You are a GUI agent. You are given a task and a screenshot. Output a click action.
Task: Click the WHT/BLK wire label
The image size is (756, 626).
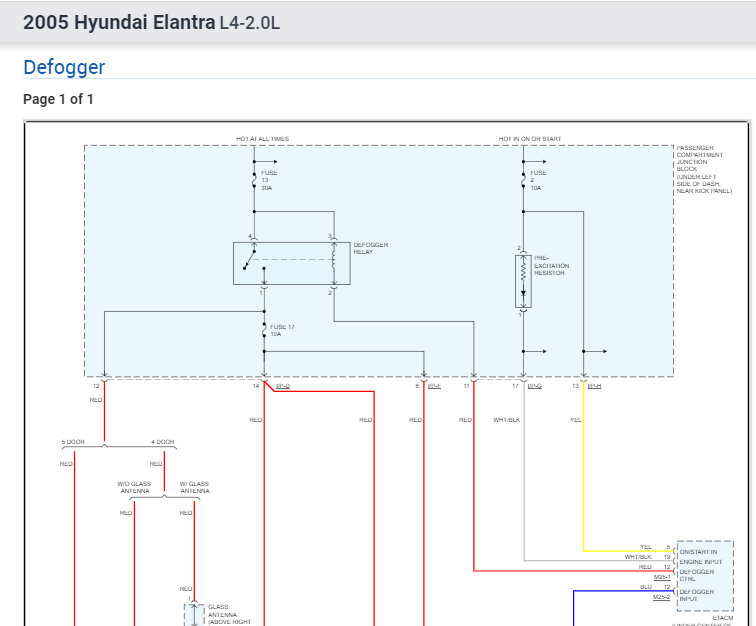click(507, 420)
